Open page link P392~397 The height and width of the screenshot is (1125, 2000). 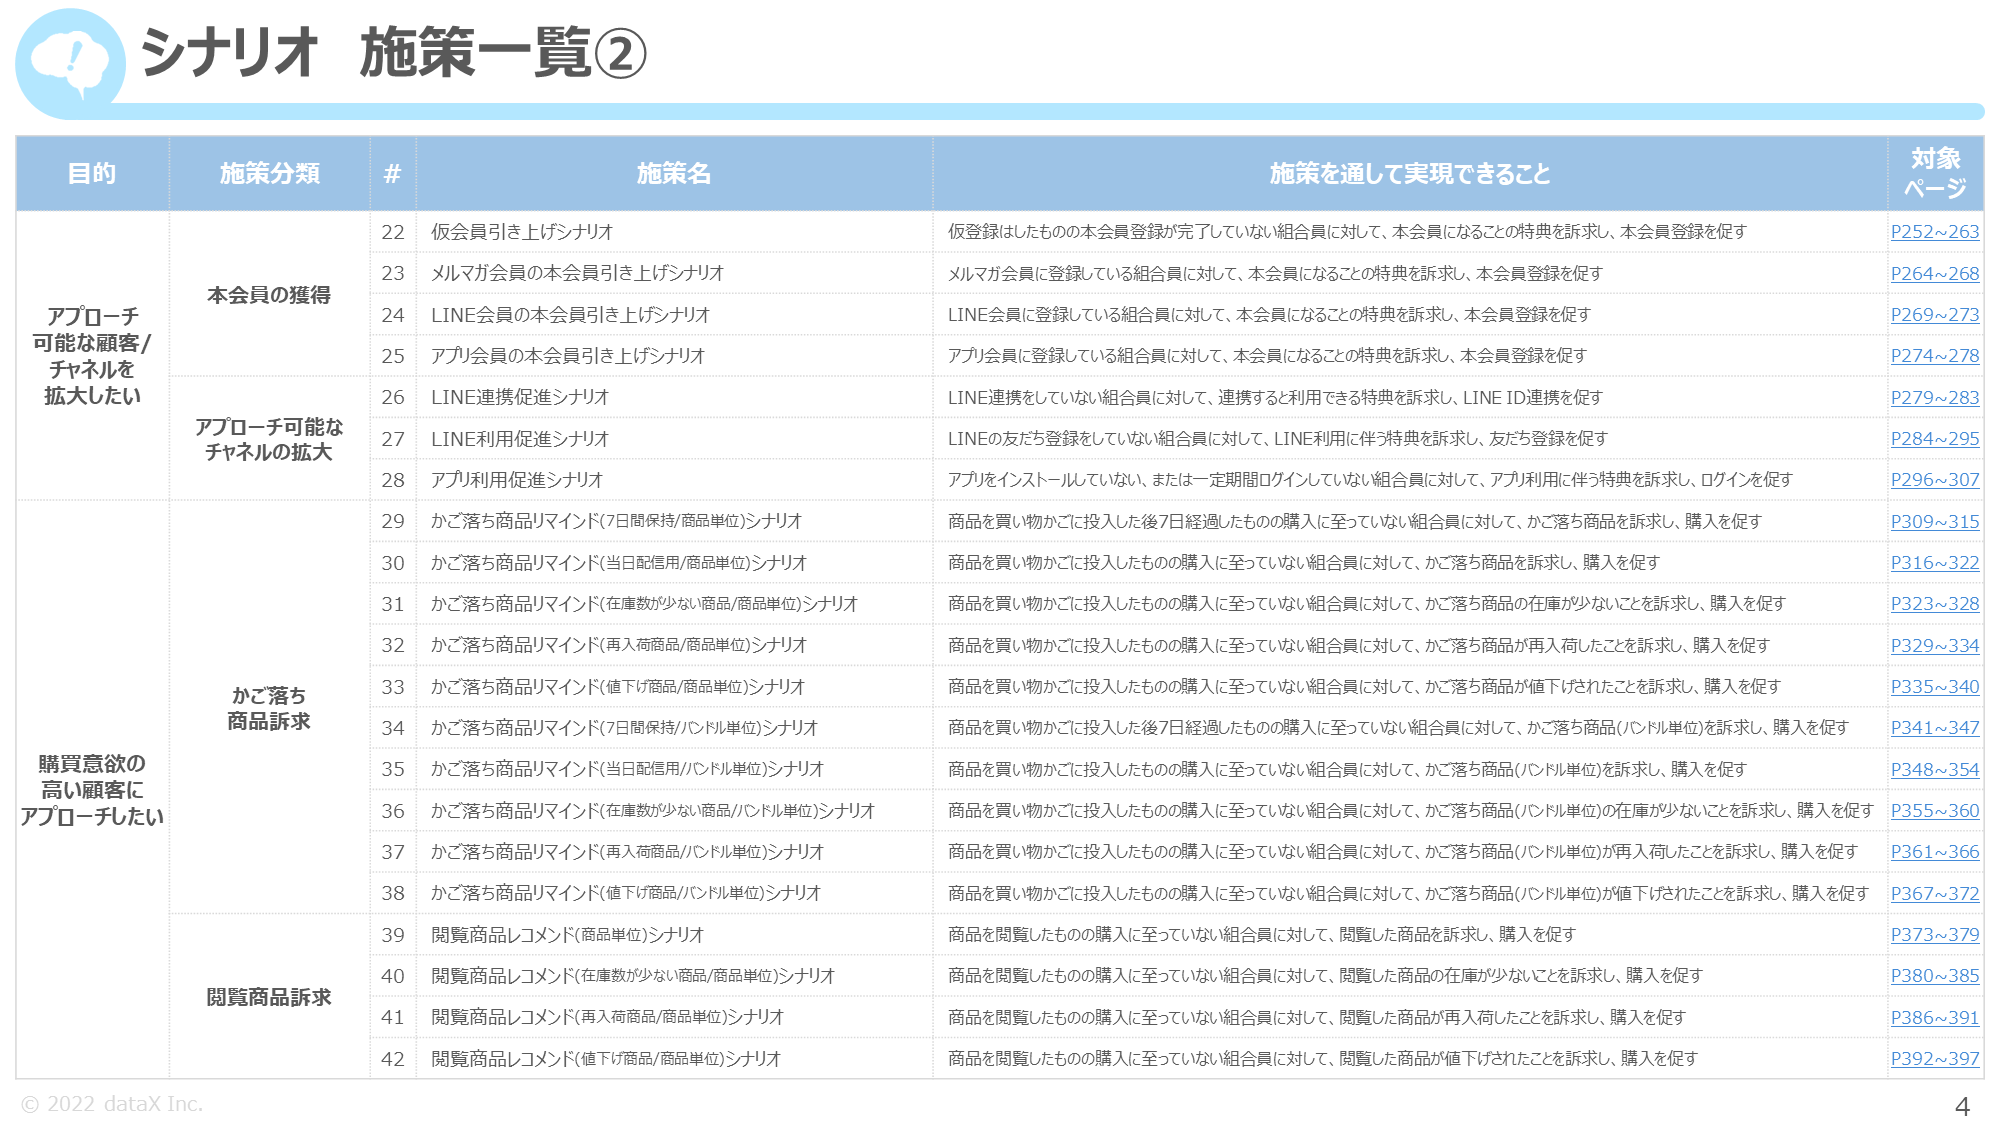(1934, 1059)
